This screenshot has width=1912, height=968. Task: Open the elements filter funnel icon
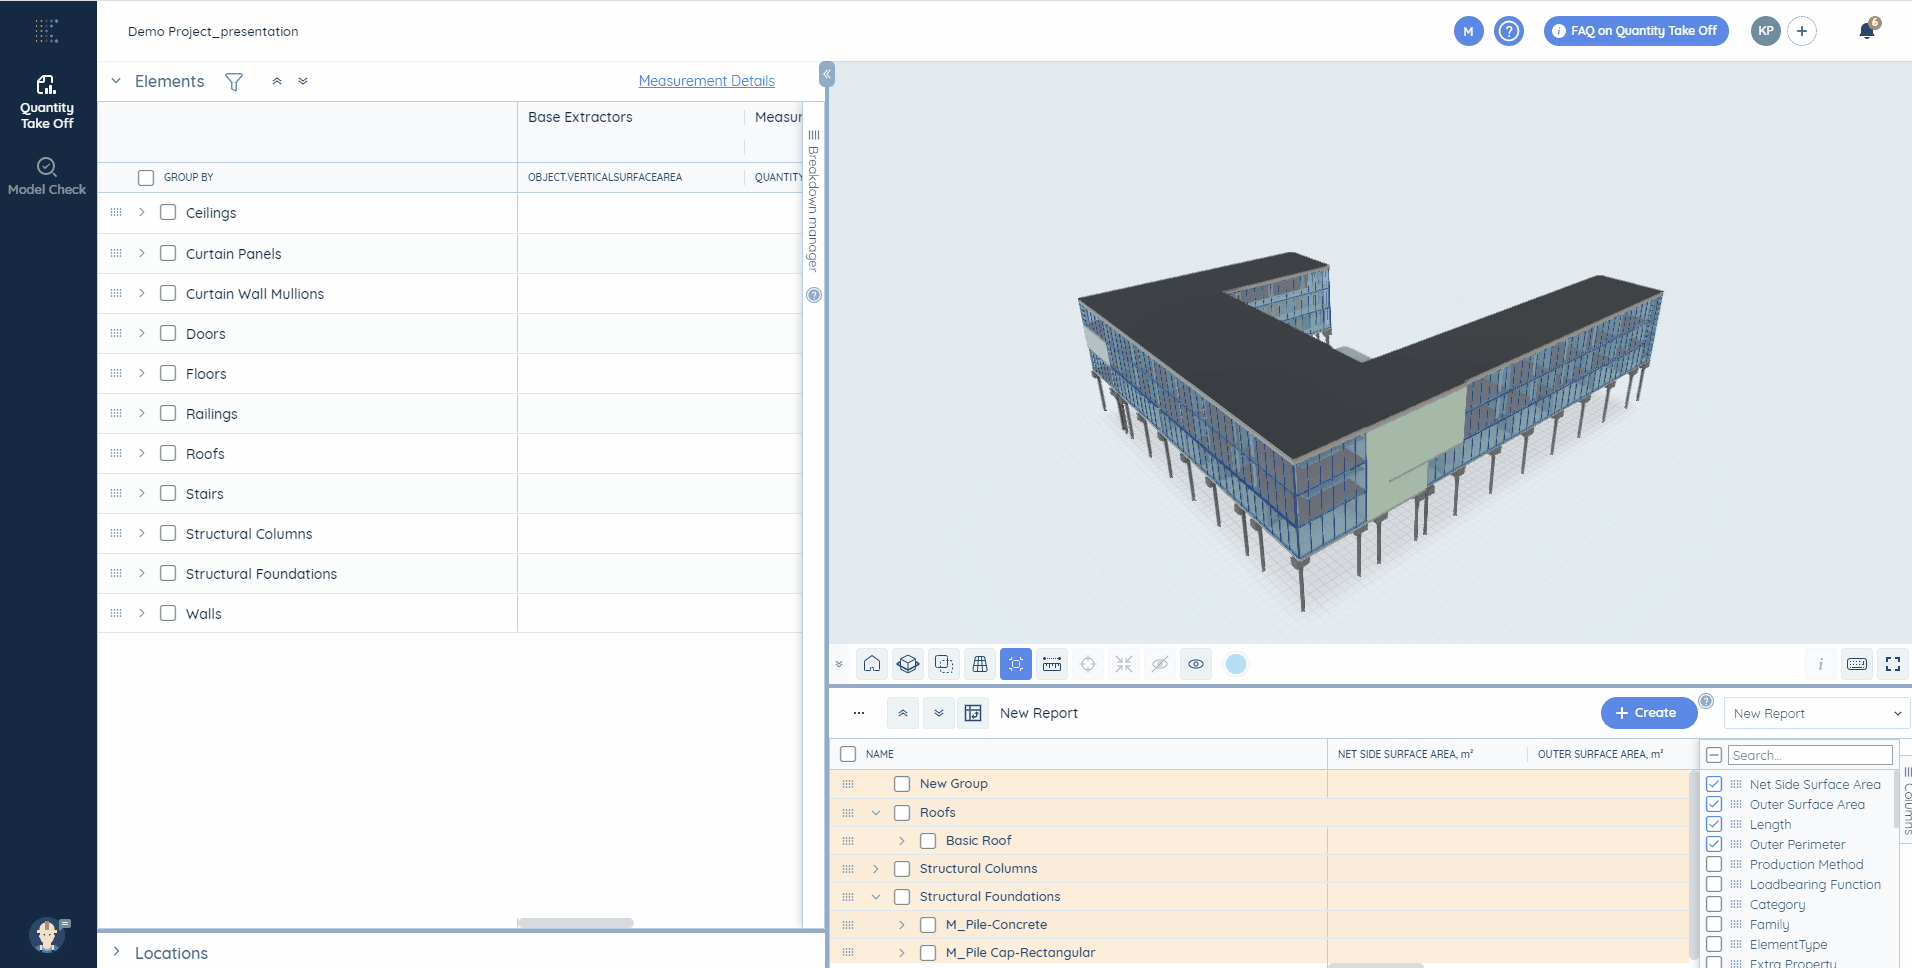click(x=234, y=82)
